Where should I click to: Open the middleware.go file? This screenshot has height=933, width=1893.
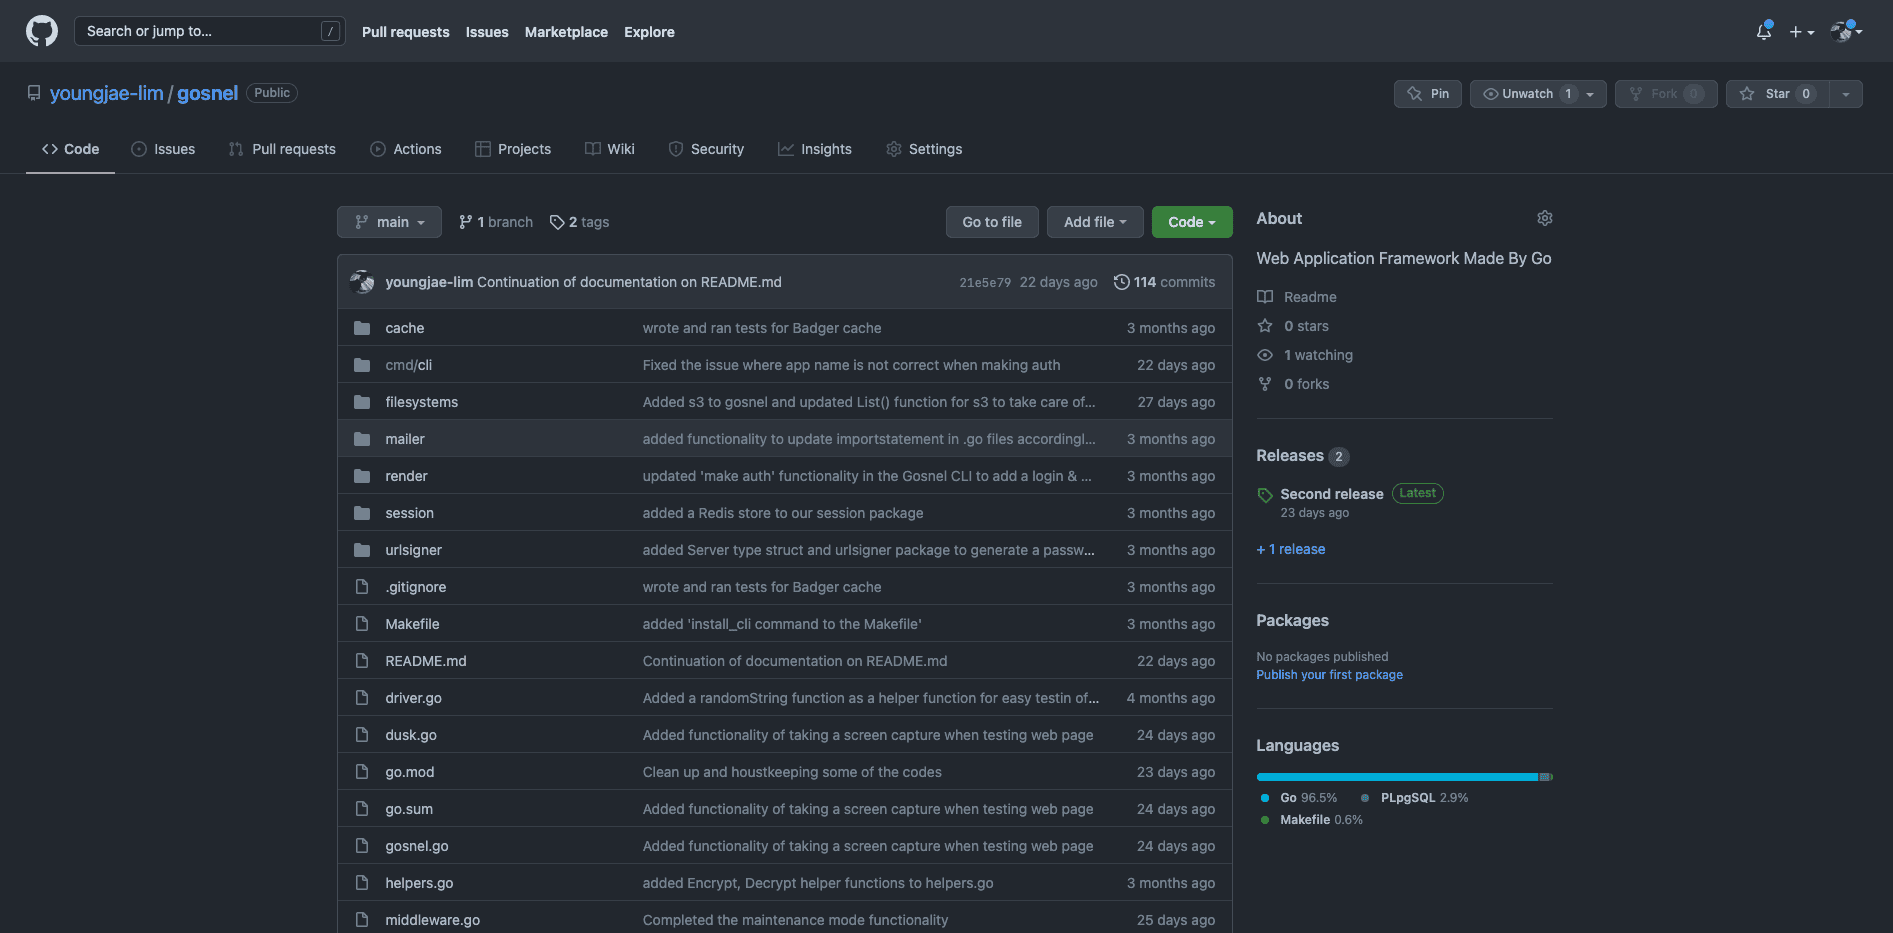[432, 920]
